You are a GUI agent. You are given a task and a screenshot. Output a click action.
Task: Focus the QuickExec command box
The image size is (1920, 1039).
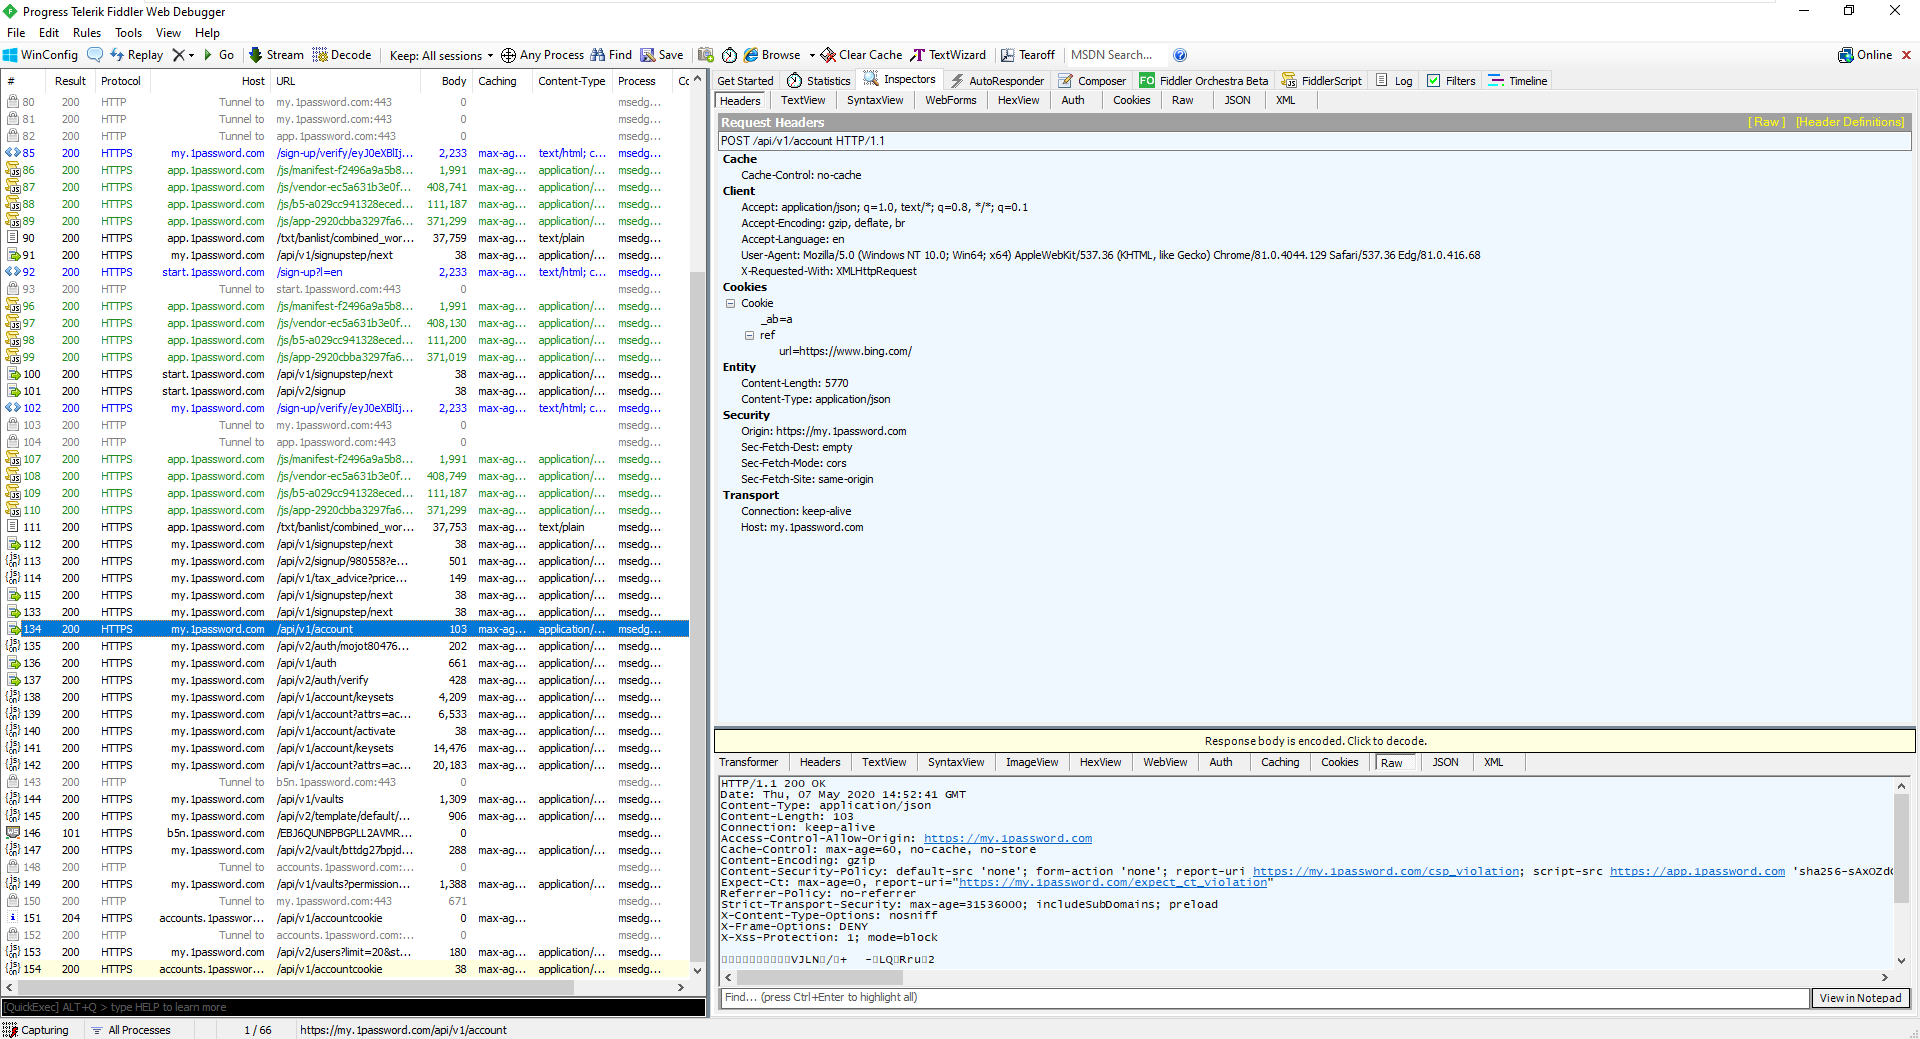(x=354, y=1007)
